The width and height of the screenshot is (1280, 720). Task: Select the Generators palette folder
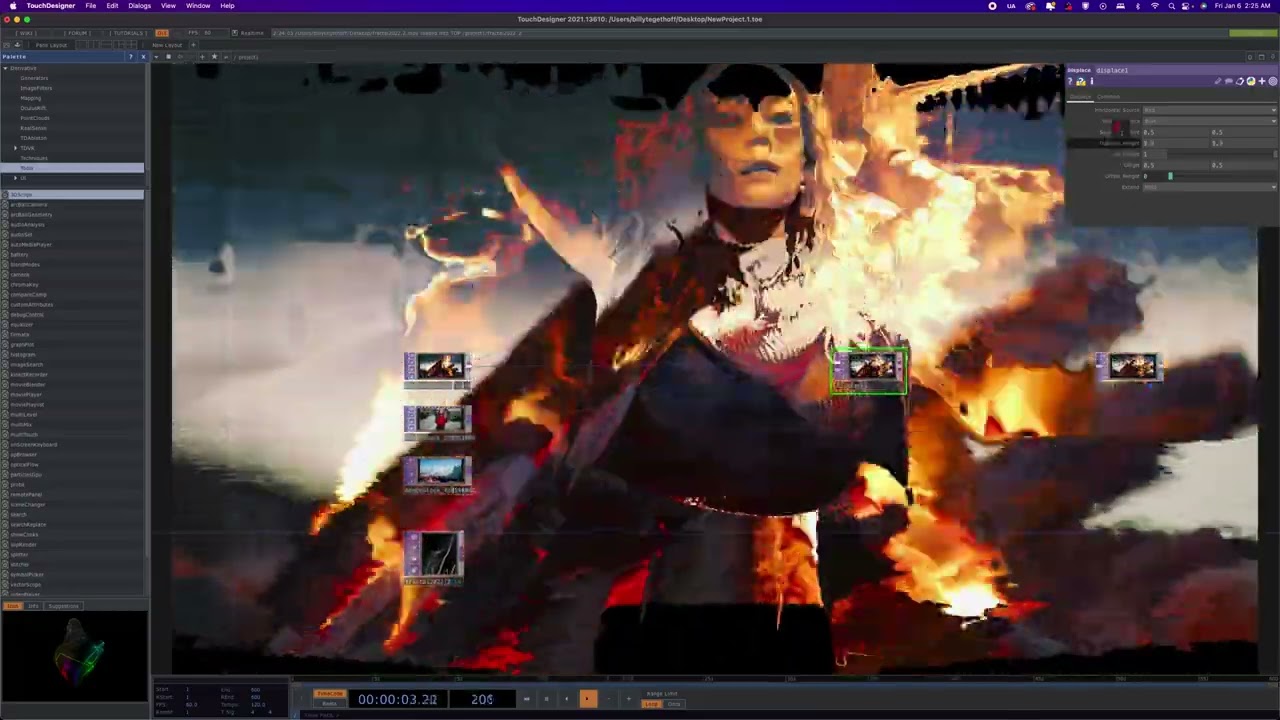click(34, 78)
